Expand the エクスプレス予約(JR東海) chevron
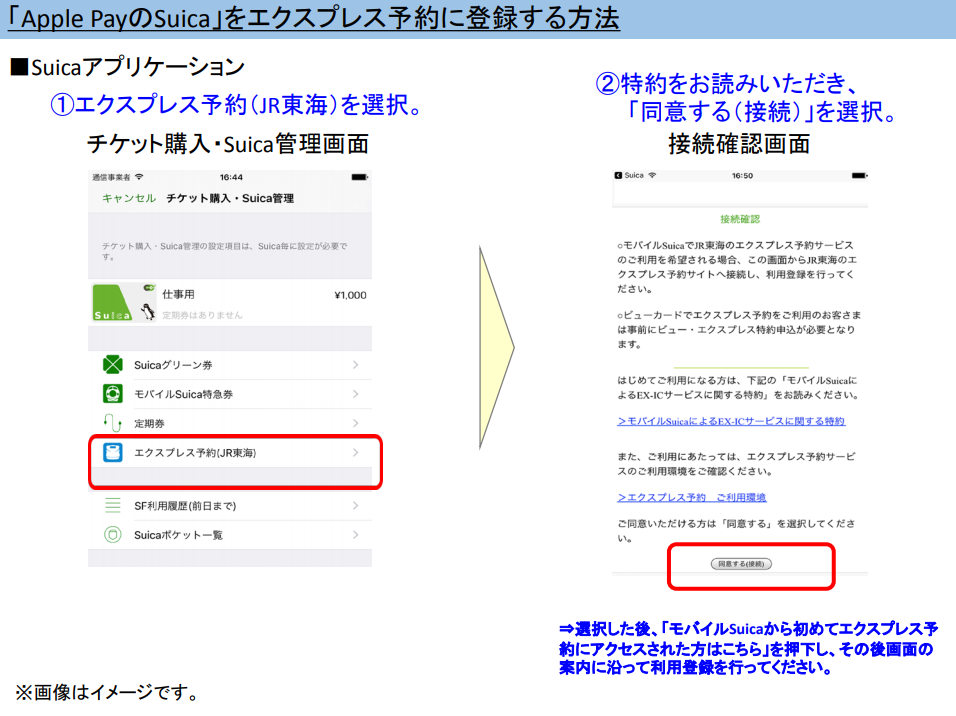Screen dimensions: 956x716 [355, 453]
